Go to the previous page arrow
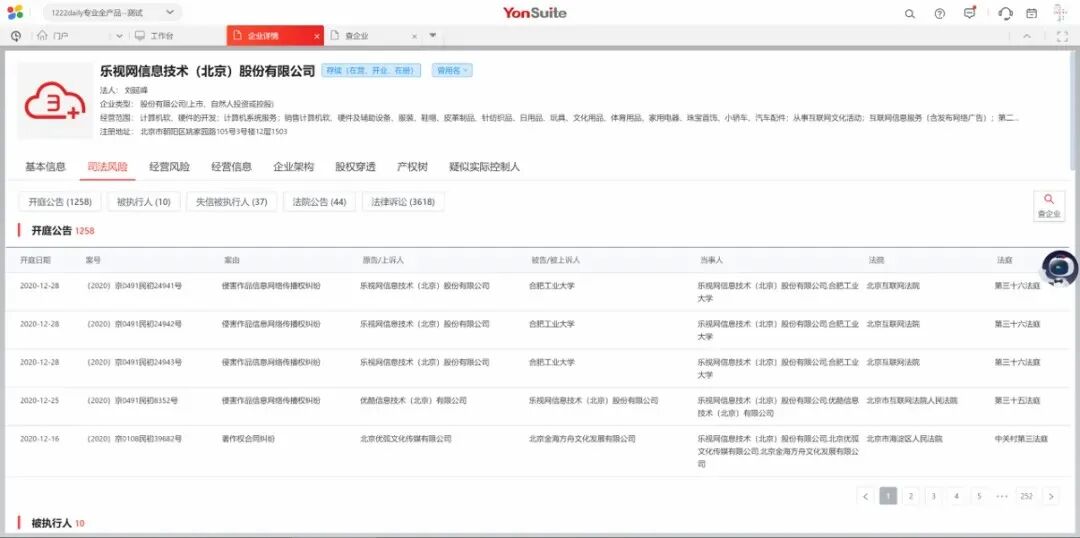The width and height of the screenshot is (1080, 538). [866, 496]
